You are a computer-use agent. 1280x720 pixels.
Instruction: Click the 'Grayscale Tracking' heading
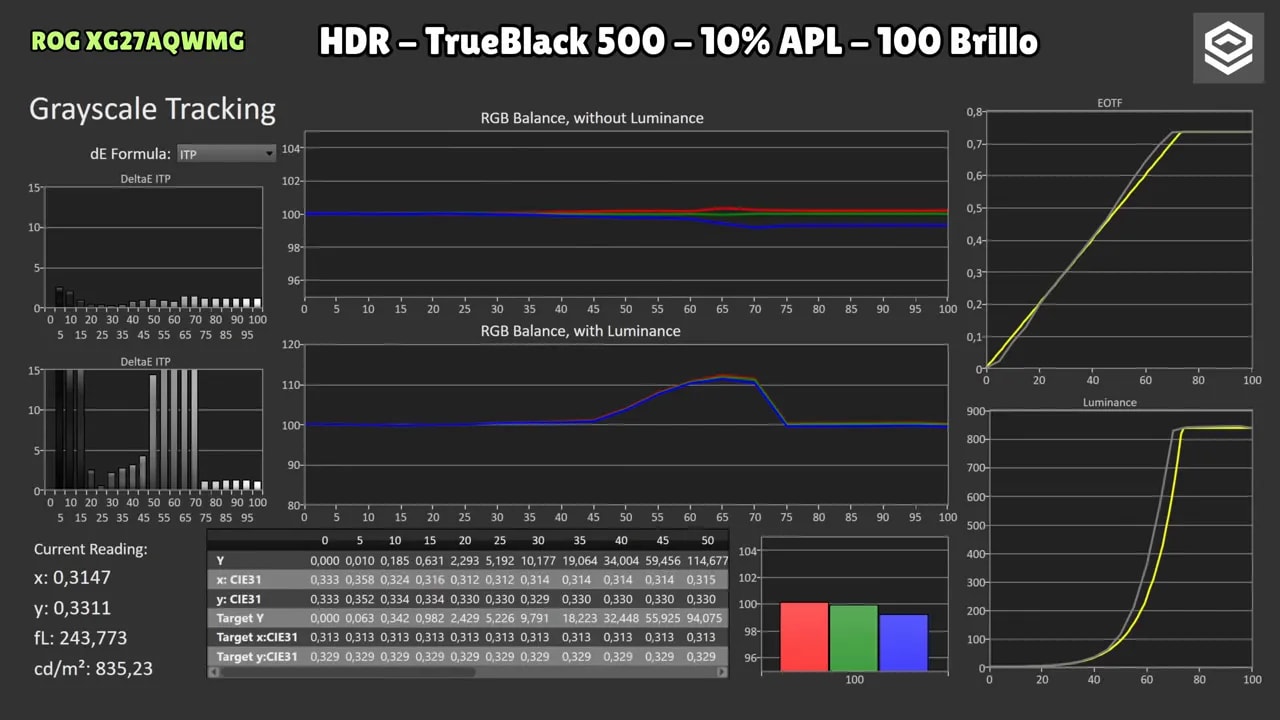pyautogui.click(x=153, y=108)
